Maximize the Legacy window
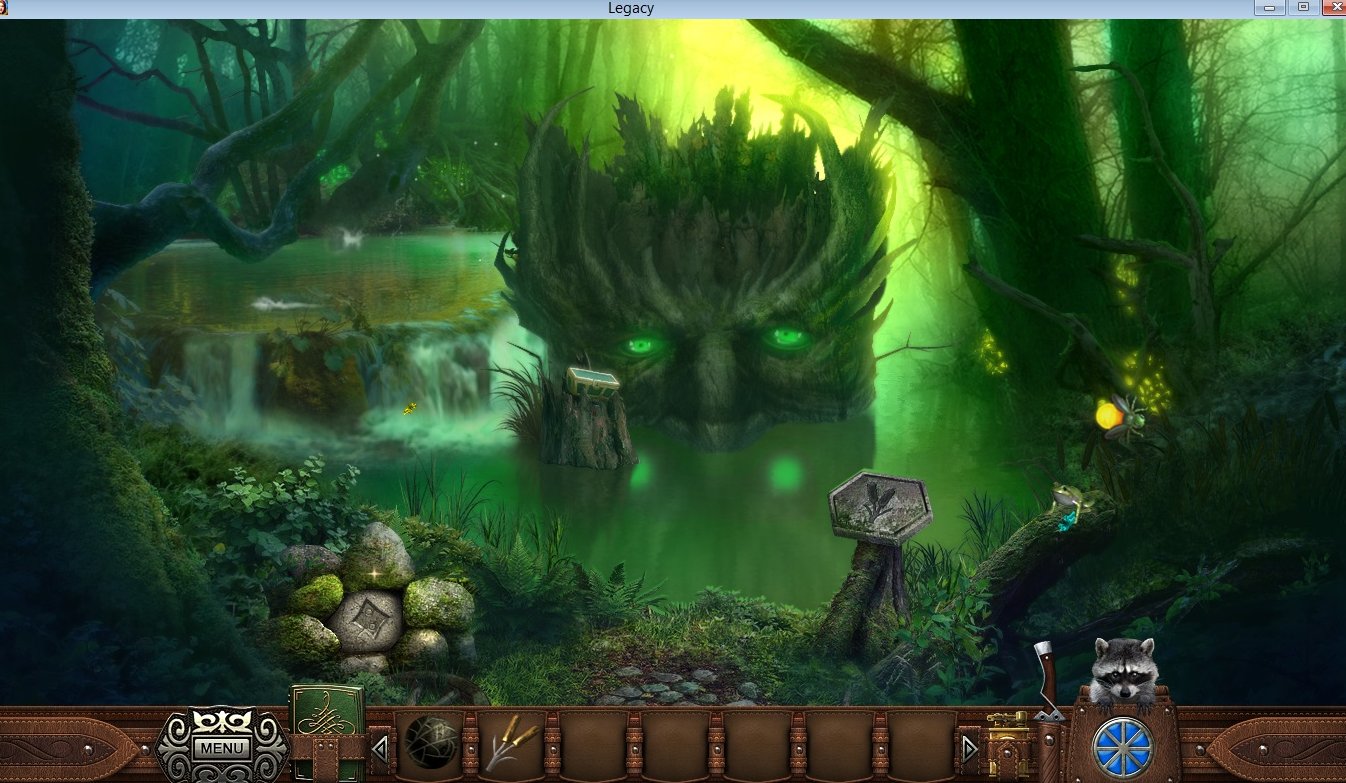Screen dimensions: 1346x783 [1303, 7]
